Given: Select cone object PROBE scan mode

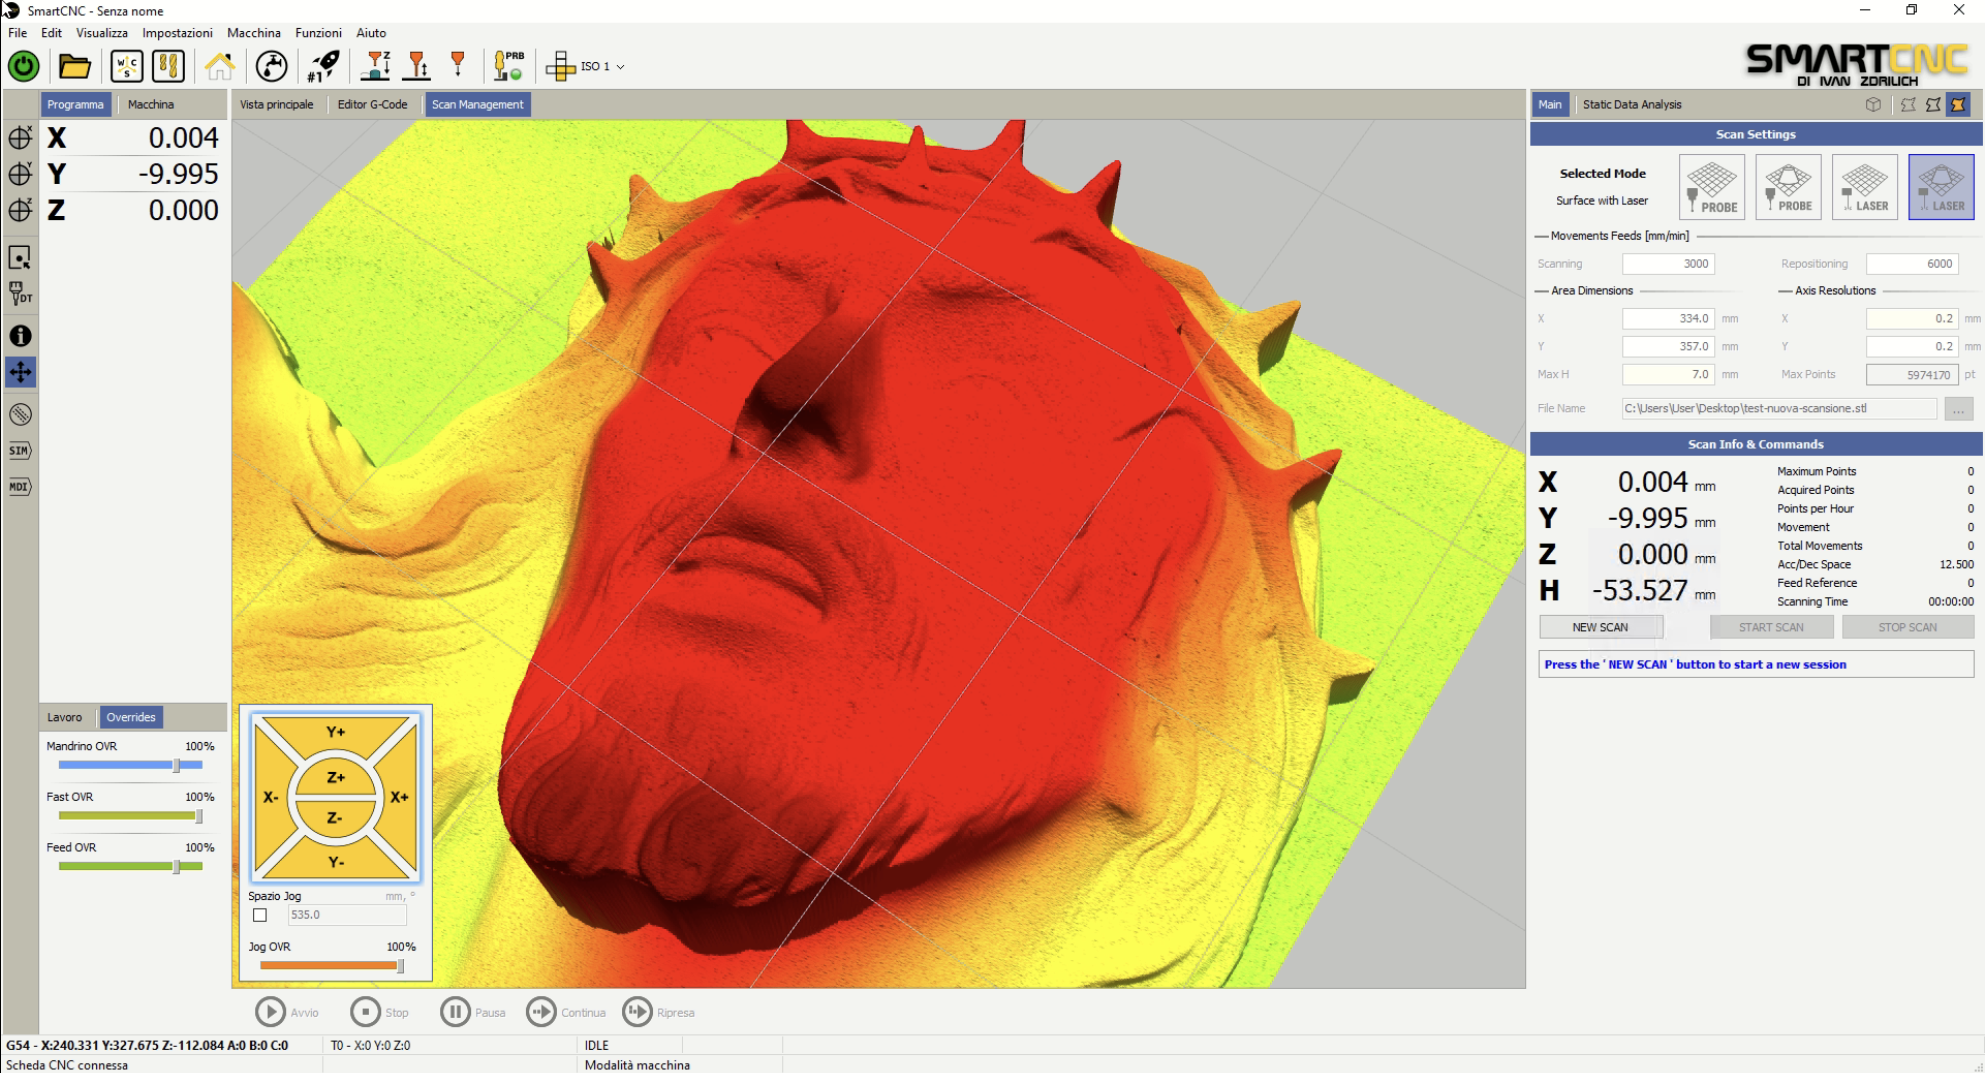Looking at the screenshot, I should 1788,187.
